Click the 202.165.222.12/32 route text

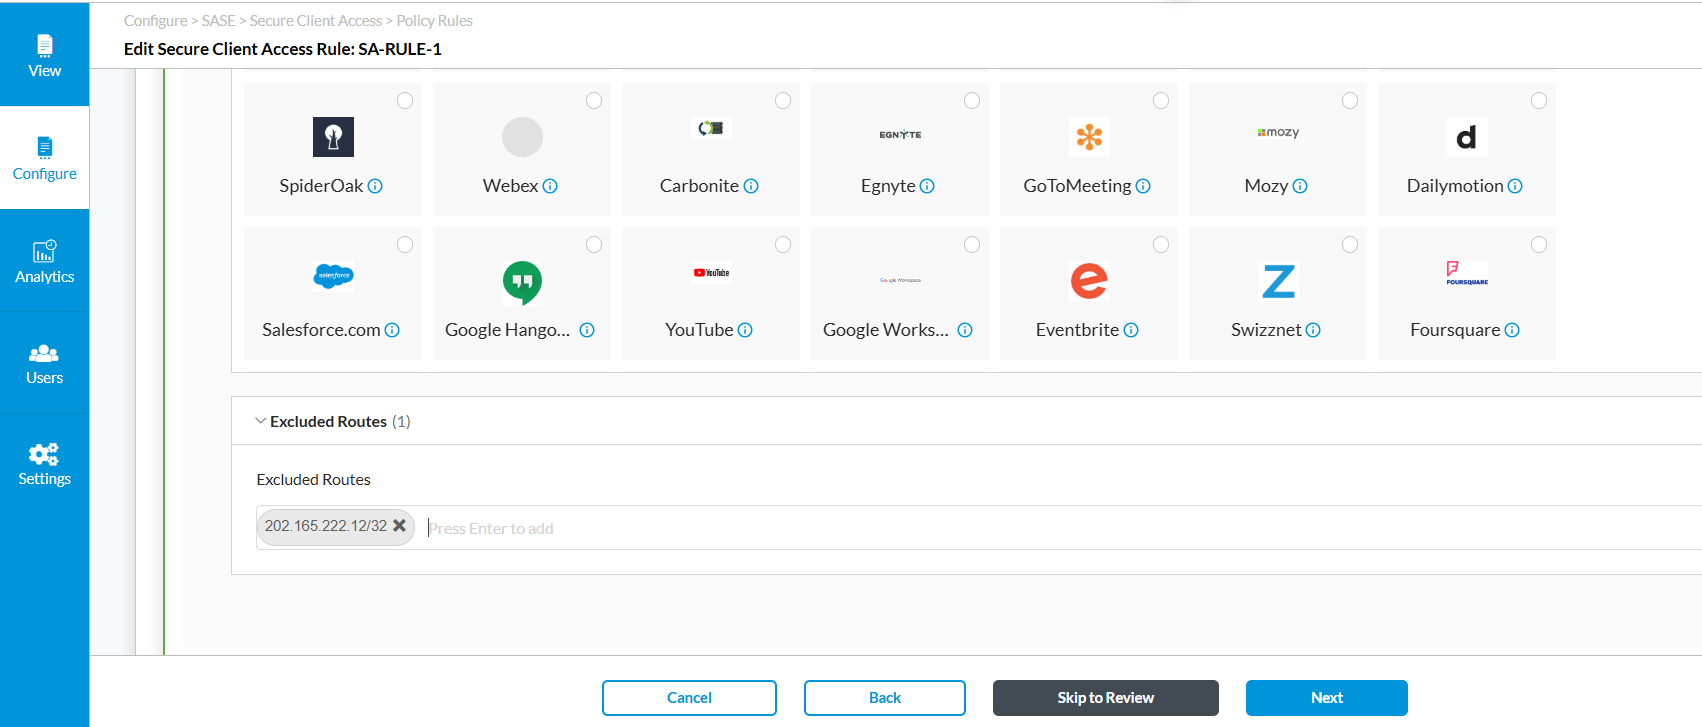pyautogui.click(x=326, y=526)
